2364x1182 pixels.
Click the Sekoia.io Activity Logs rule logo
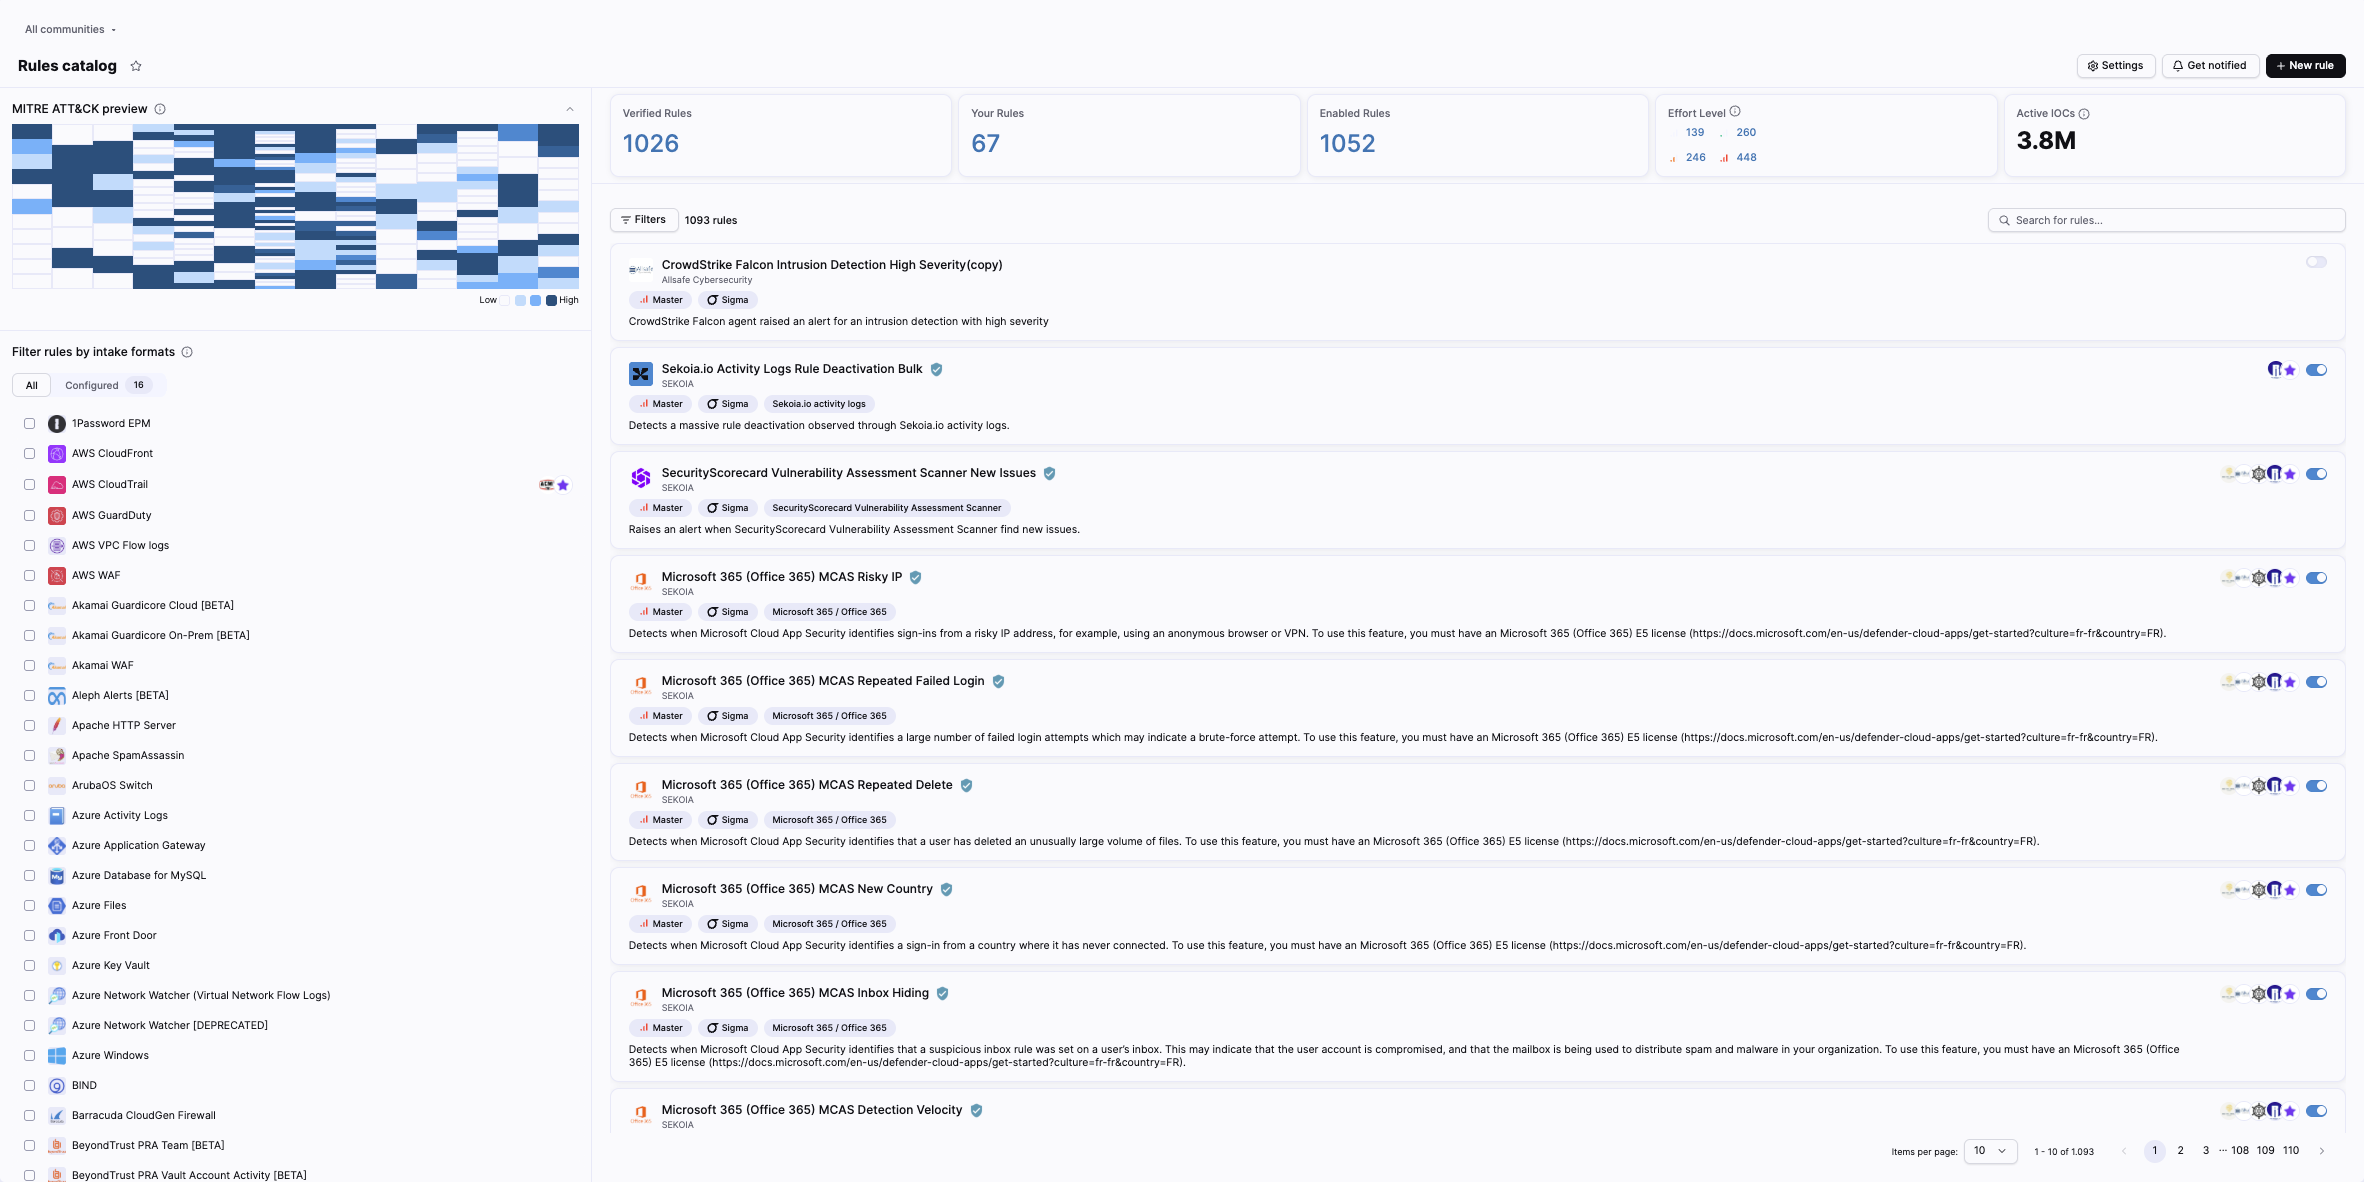[641, 374]
